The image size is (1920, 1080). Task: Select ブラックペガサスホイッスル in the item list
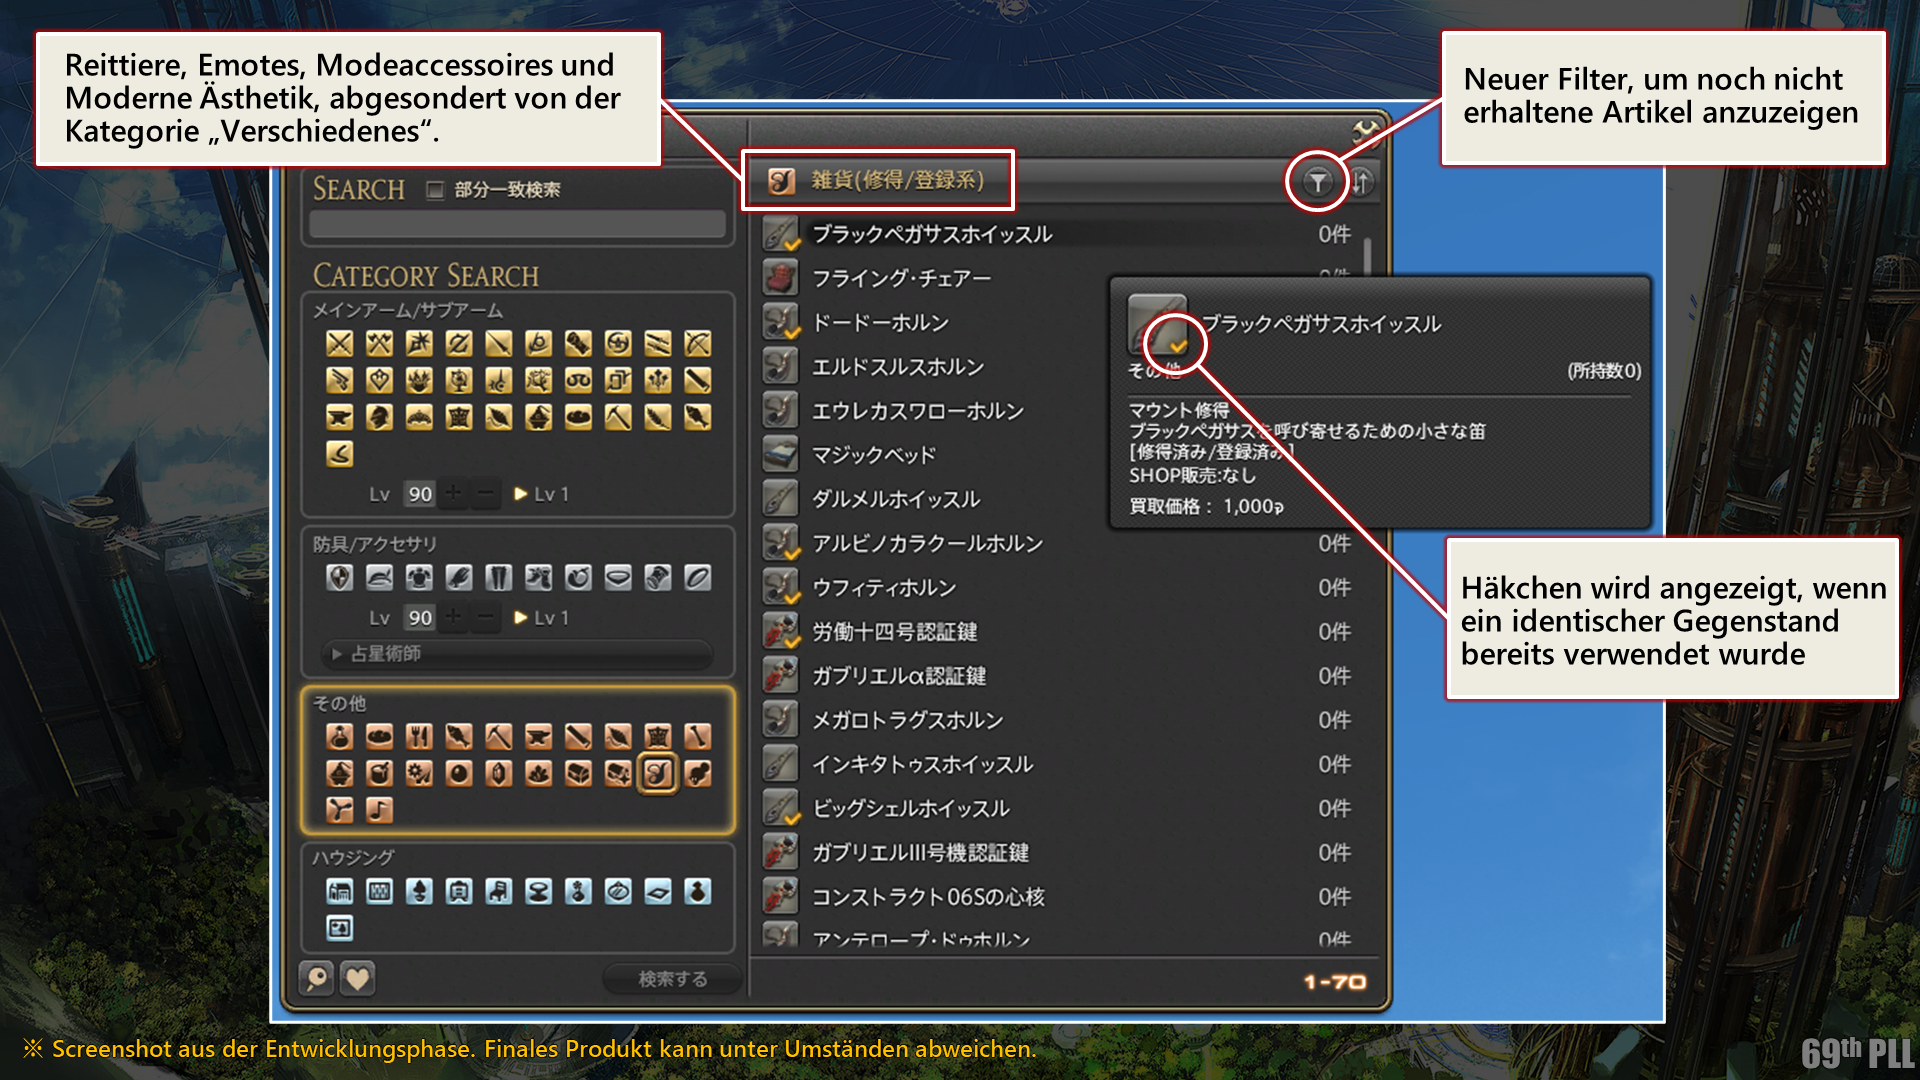[x=931, y=235]
